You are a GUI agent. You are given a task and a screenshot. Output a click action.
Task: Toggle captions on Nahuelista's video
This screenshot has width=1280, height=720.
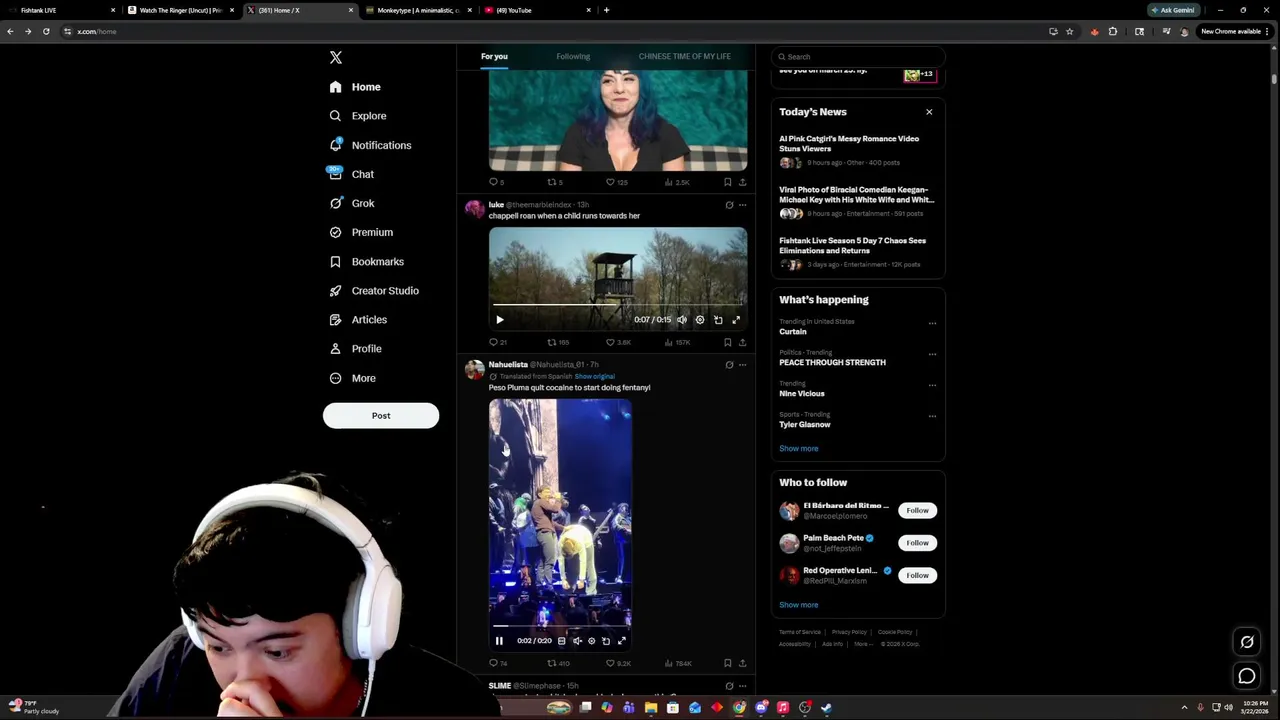(x=561, y=641)
